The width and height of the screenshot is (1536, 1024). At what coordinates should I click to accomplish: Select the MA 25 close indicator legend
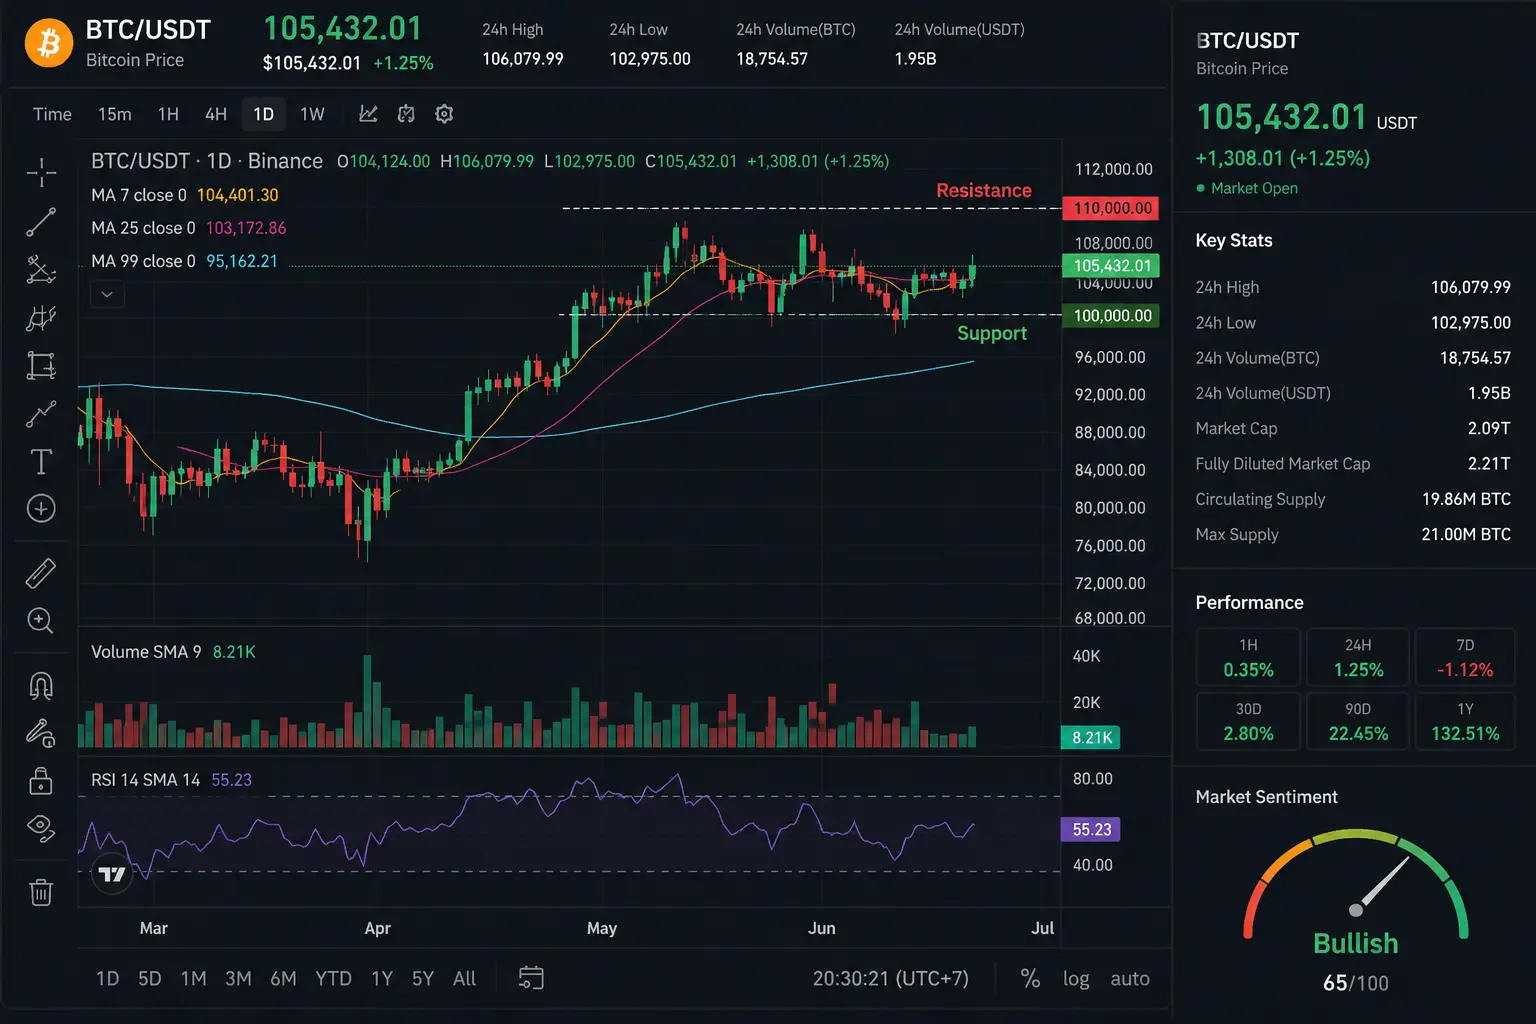189,228
